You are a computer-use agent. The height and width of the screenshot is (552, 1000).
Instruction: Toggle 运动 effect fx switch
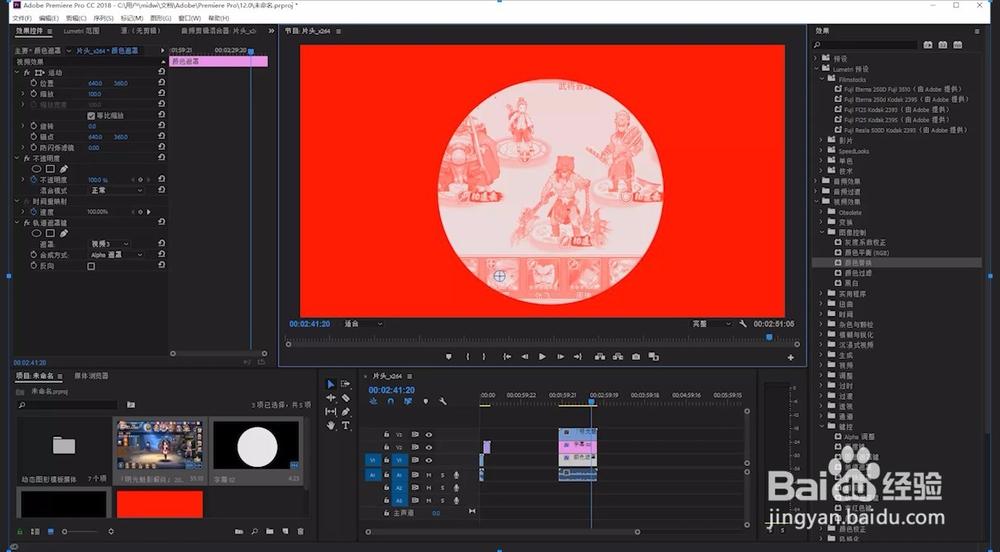[x=27, y=73]
